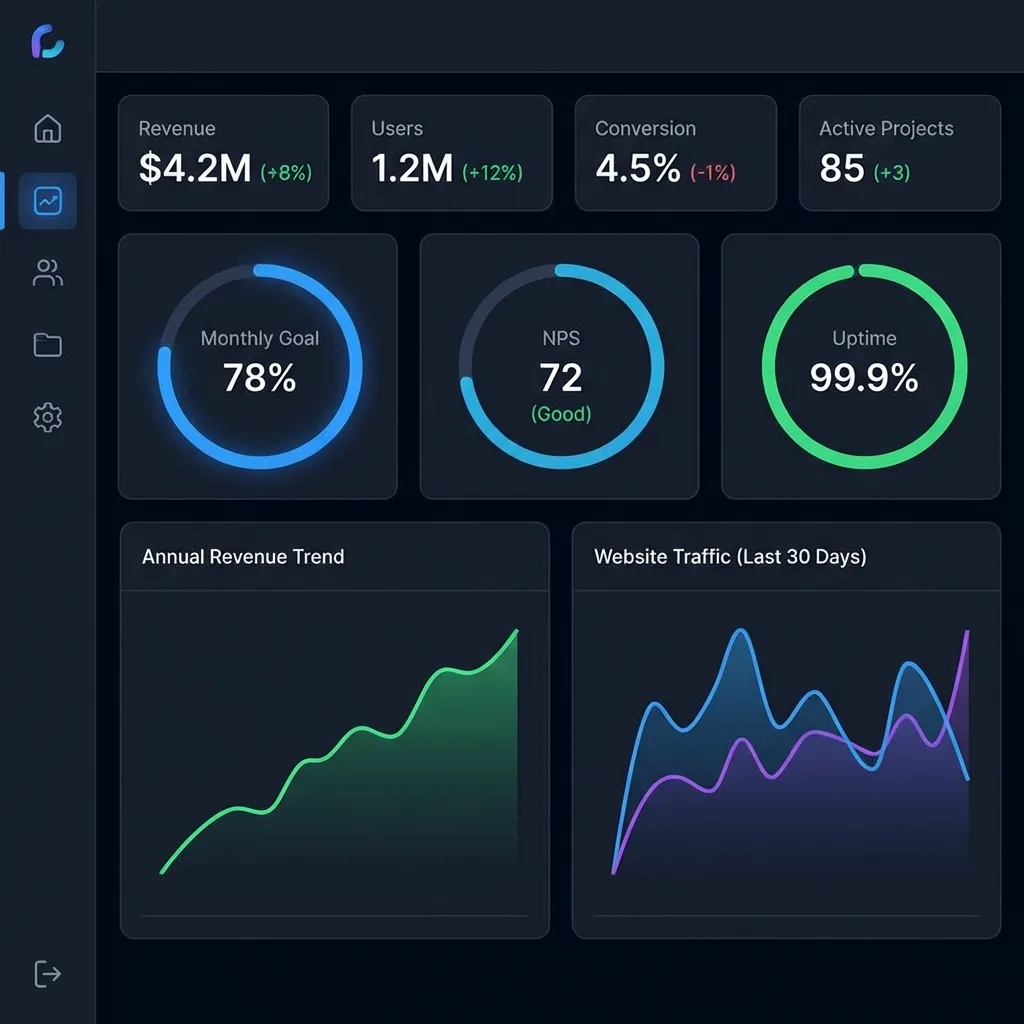Select the Users metric card
This screenshot has height=1024, width=1024.
pyautogui.click(x=451, y=152)
